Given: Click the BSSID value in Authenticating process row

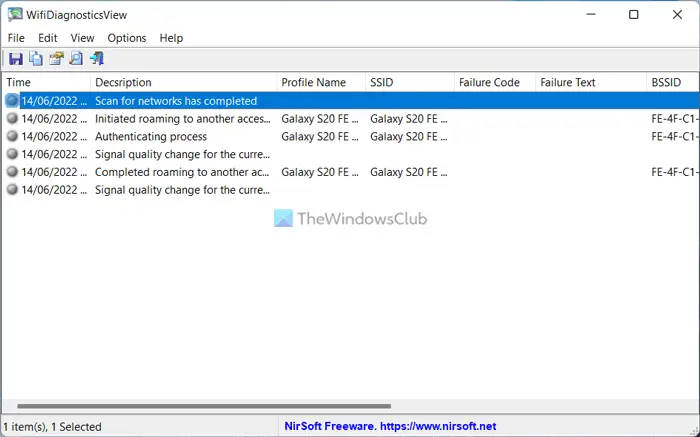Looking at the screenshot, I should (x=675, y=136).
